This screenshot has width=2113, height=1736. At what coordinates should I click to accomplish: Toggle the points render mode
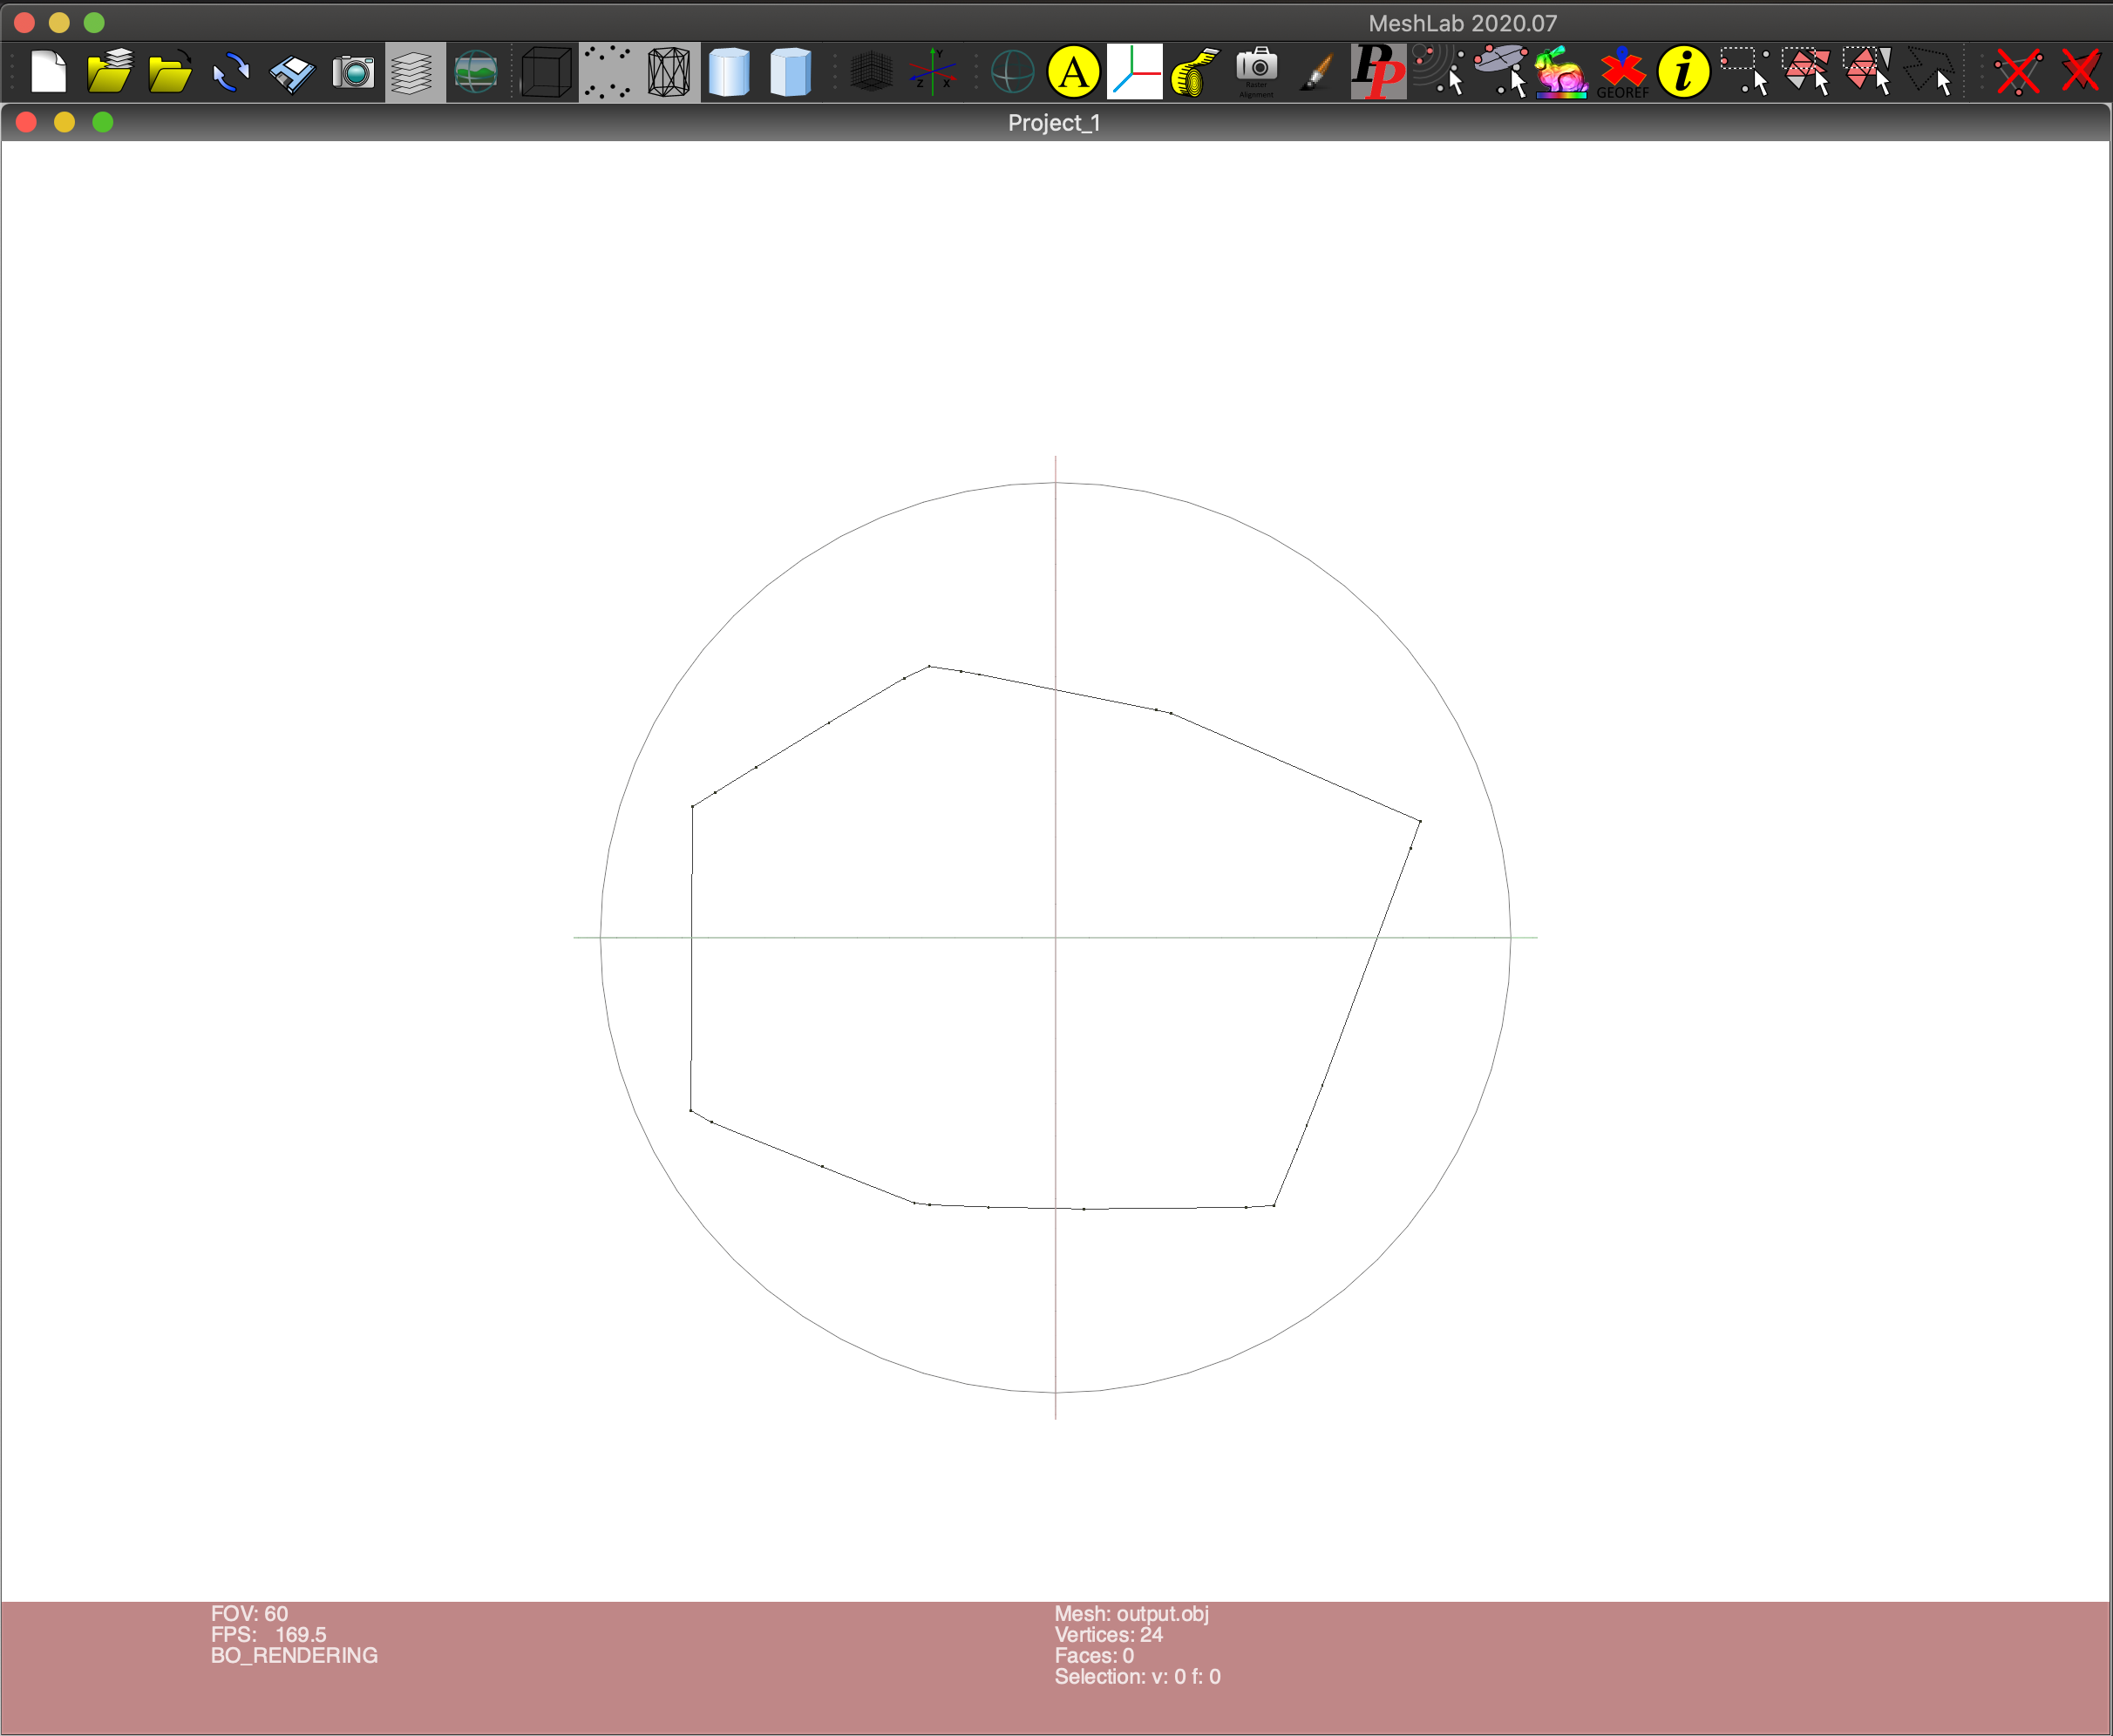(x=607, y=72)
